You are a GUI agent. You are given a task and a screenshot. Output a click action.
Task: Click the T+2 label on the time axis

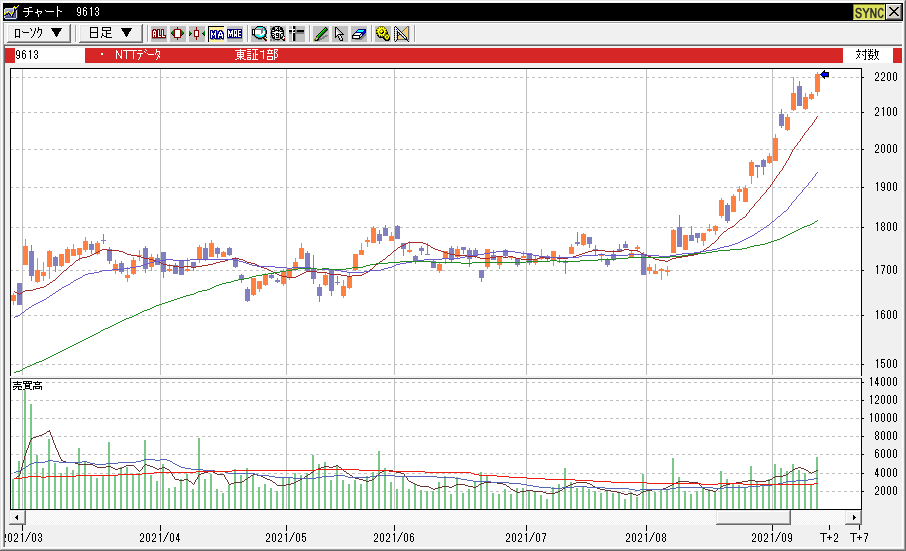tap(829, 538)
